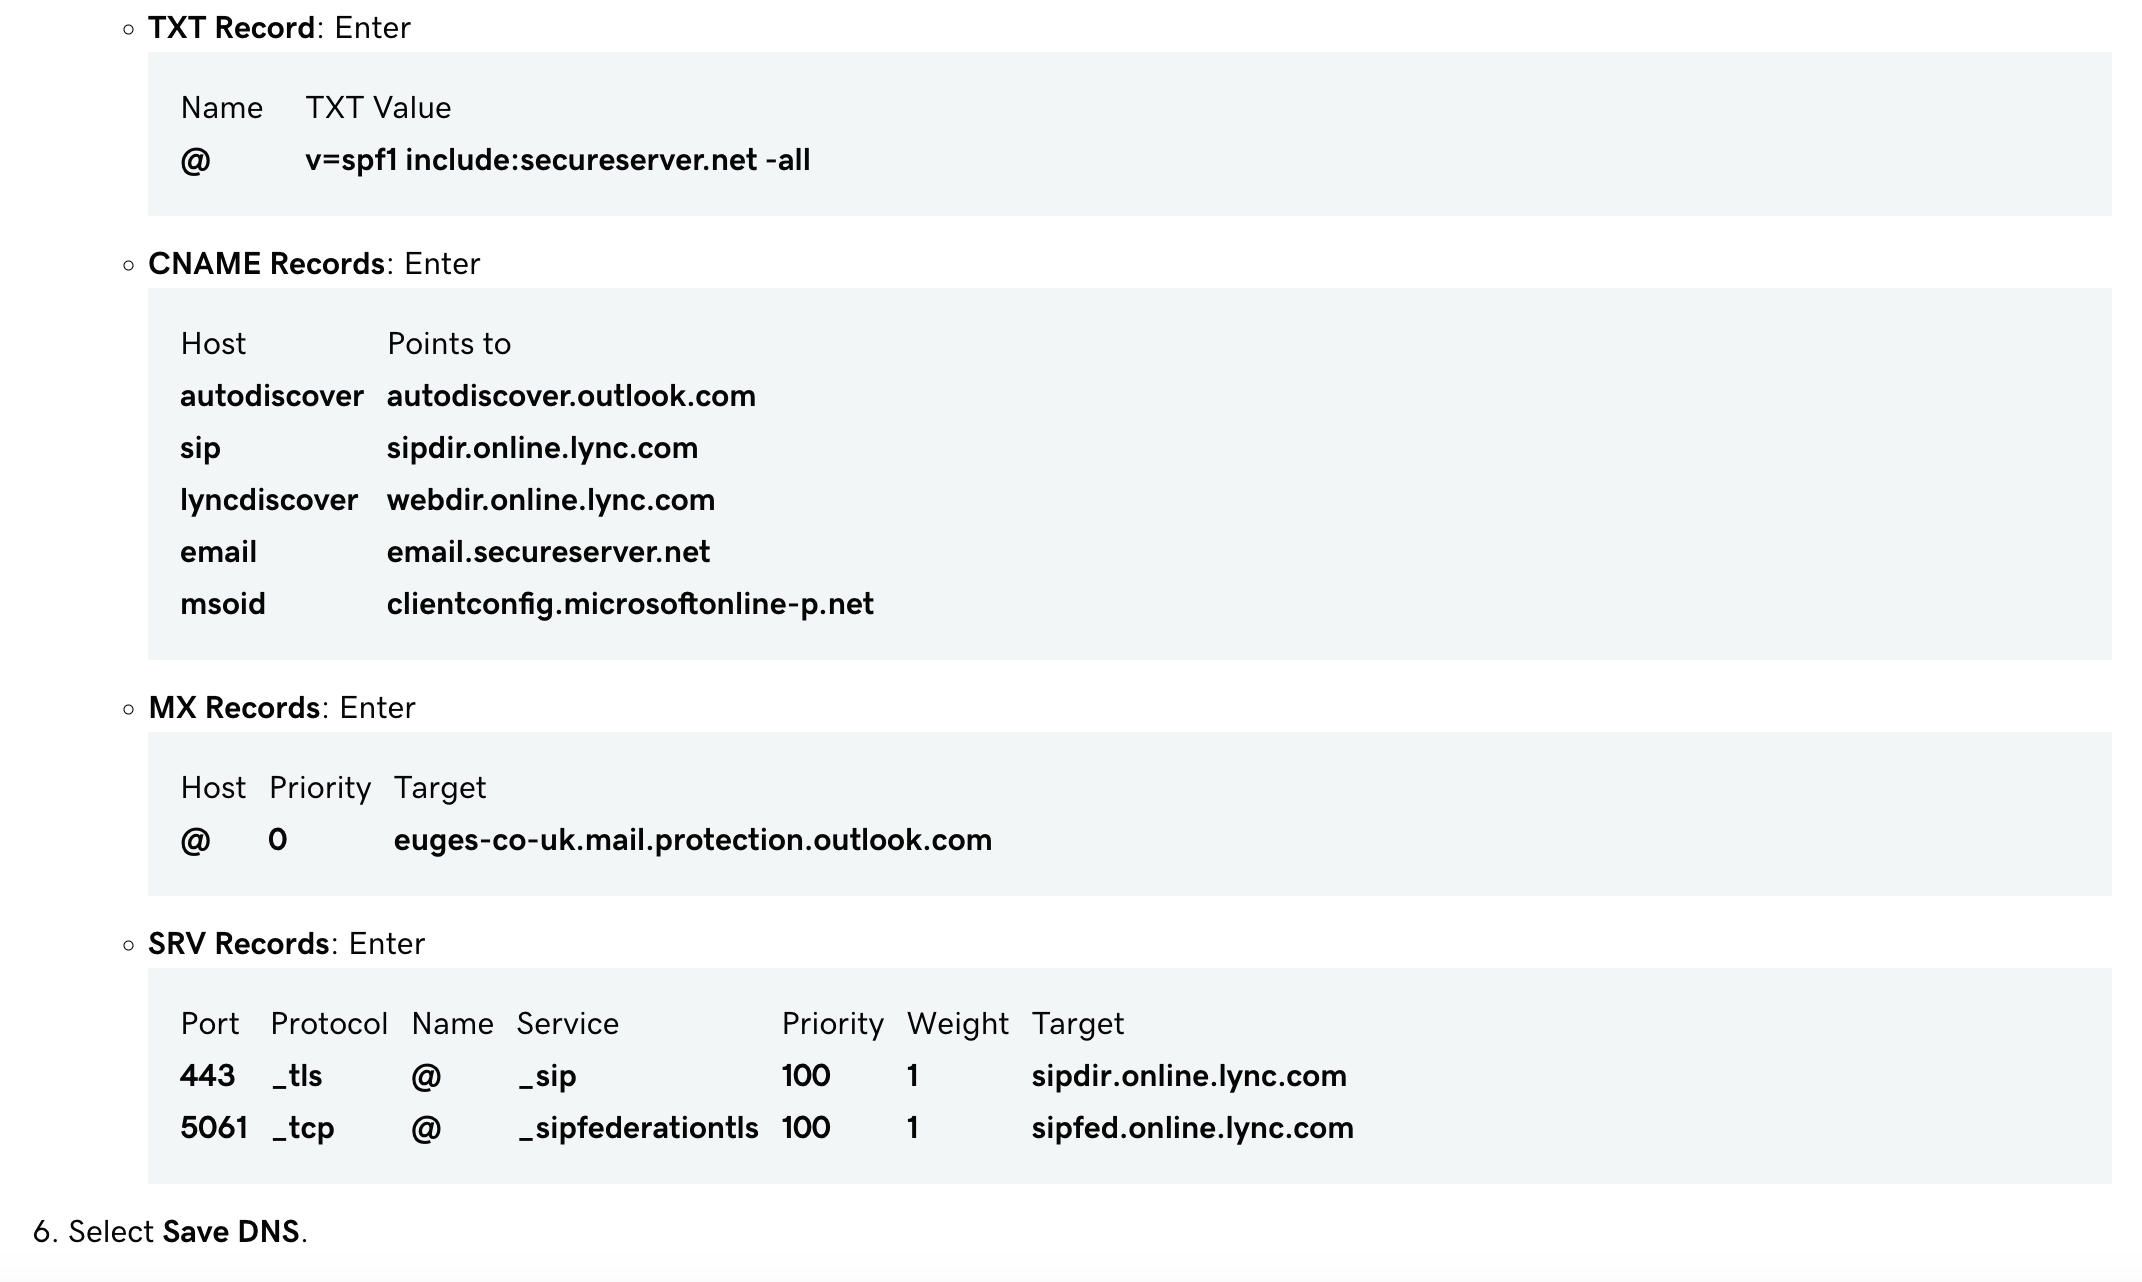Click the MX priority value 0
The height and width of the screenshot is (1282, 2142).
tap(278, 840)
